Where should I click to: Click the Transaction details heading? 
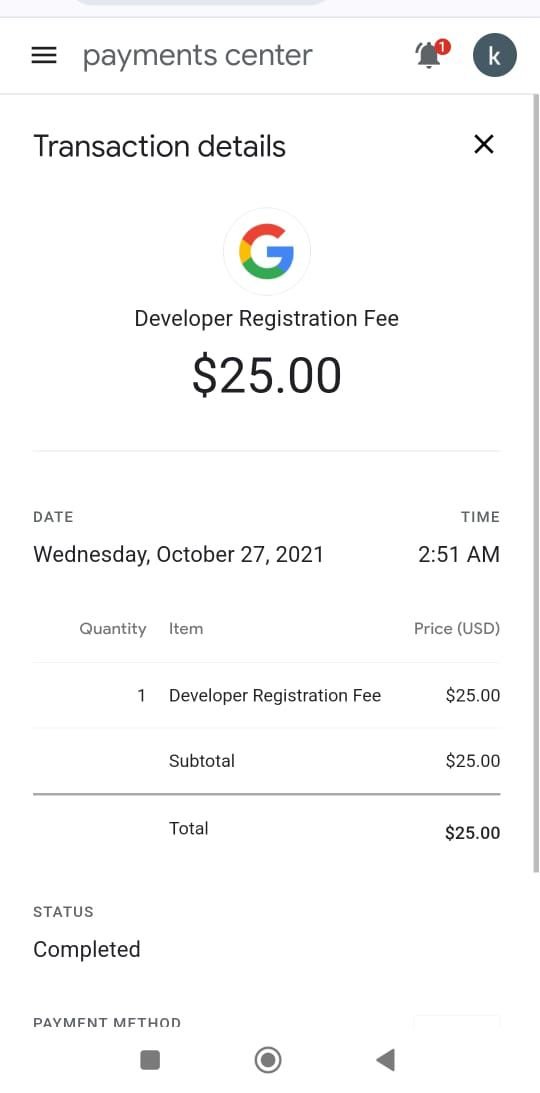coord(160,146)
